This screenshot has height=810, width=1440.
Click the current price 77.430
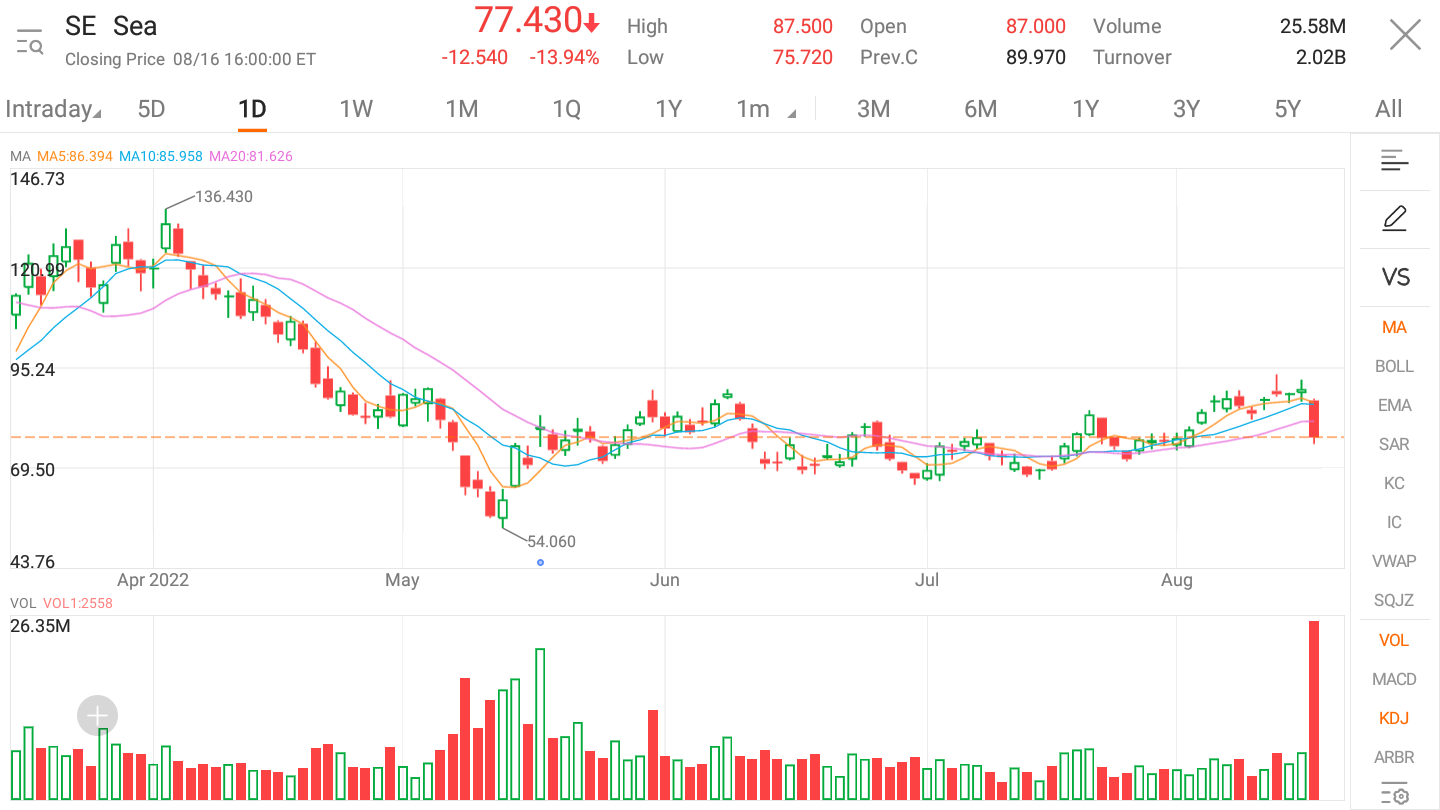tap(528, 20)
